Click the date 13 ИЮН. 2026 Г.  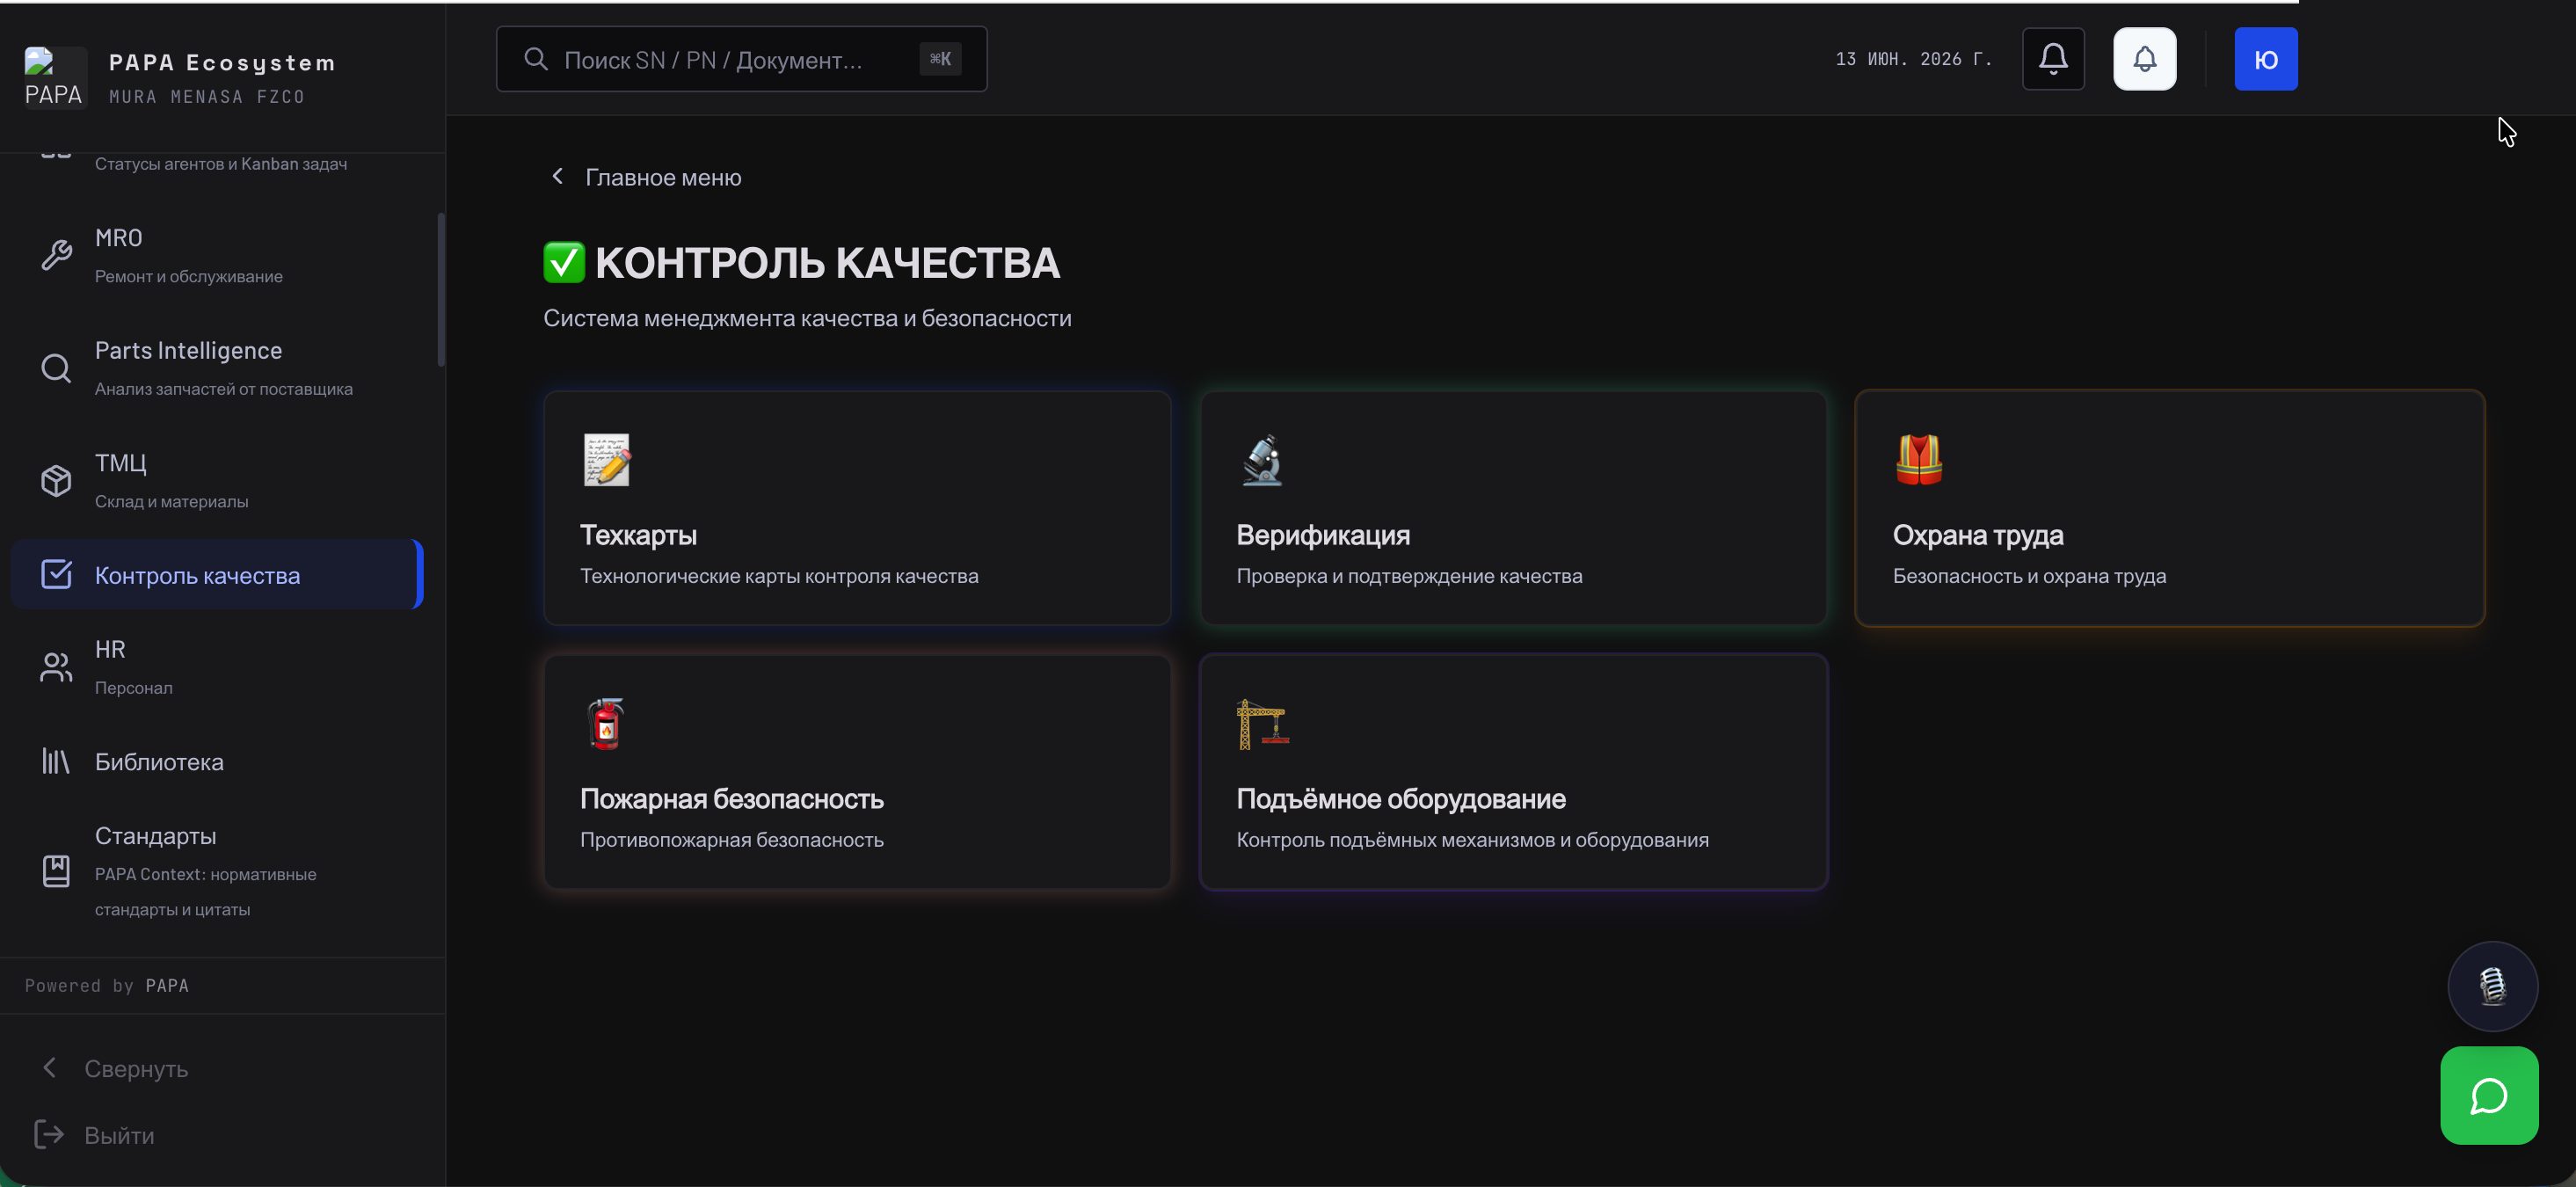pyautogui.click(x=1914, y=59)
